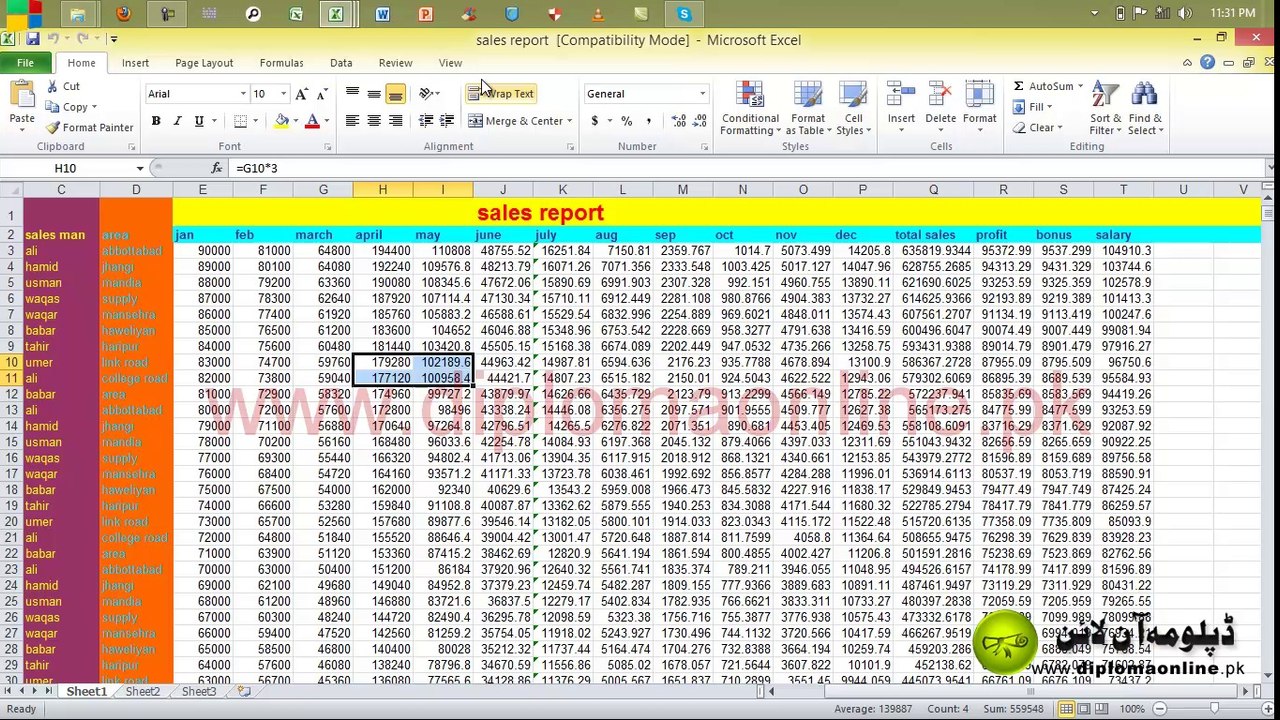
Task: Open Cell Styles gallery
Action: click(853, 108)
